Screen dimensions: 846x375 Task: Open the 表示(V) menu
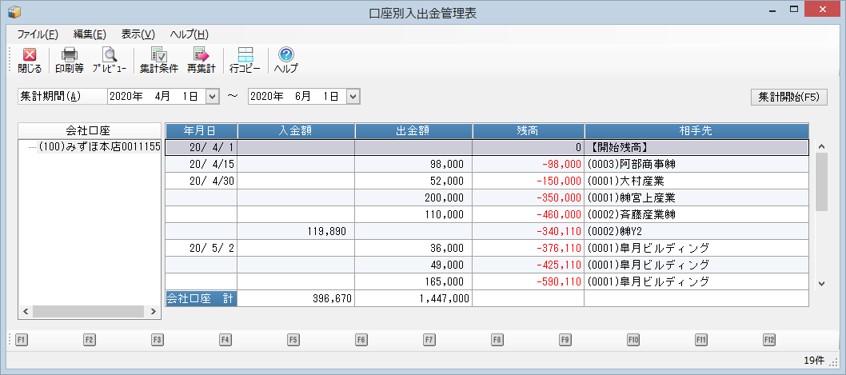(138, 35)
